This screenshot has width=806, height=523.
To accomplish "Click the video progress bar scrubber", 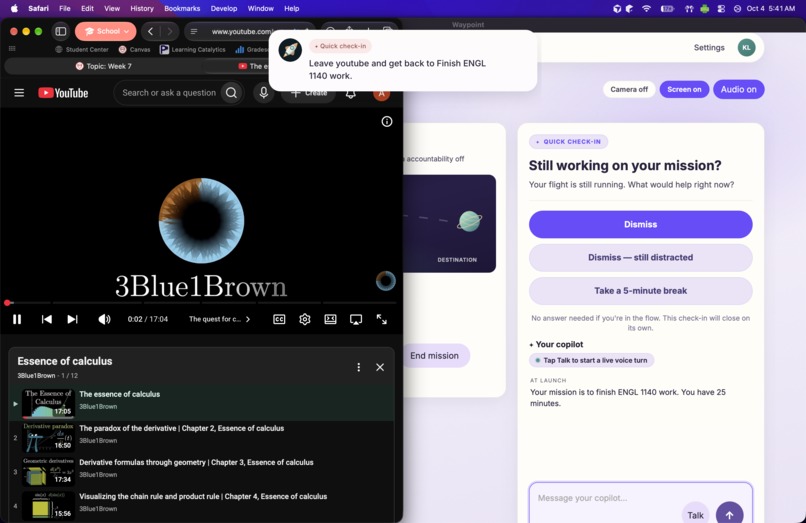I will click(8, 303).
